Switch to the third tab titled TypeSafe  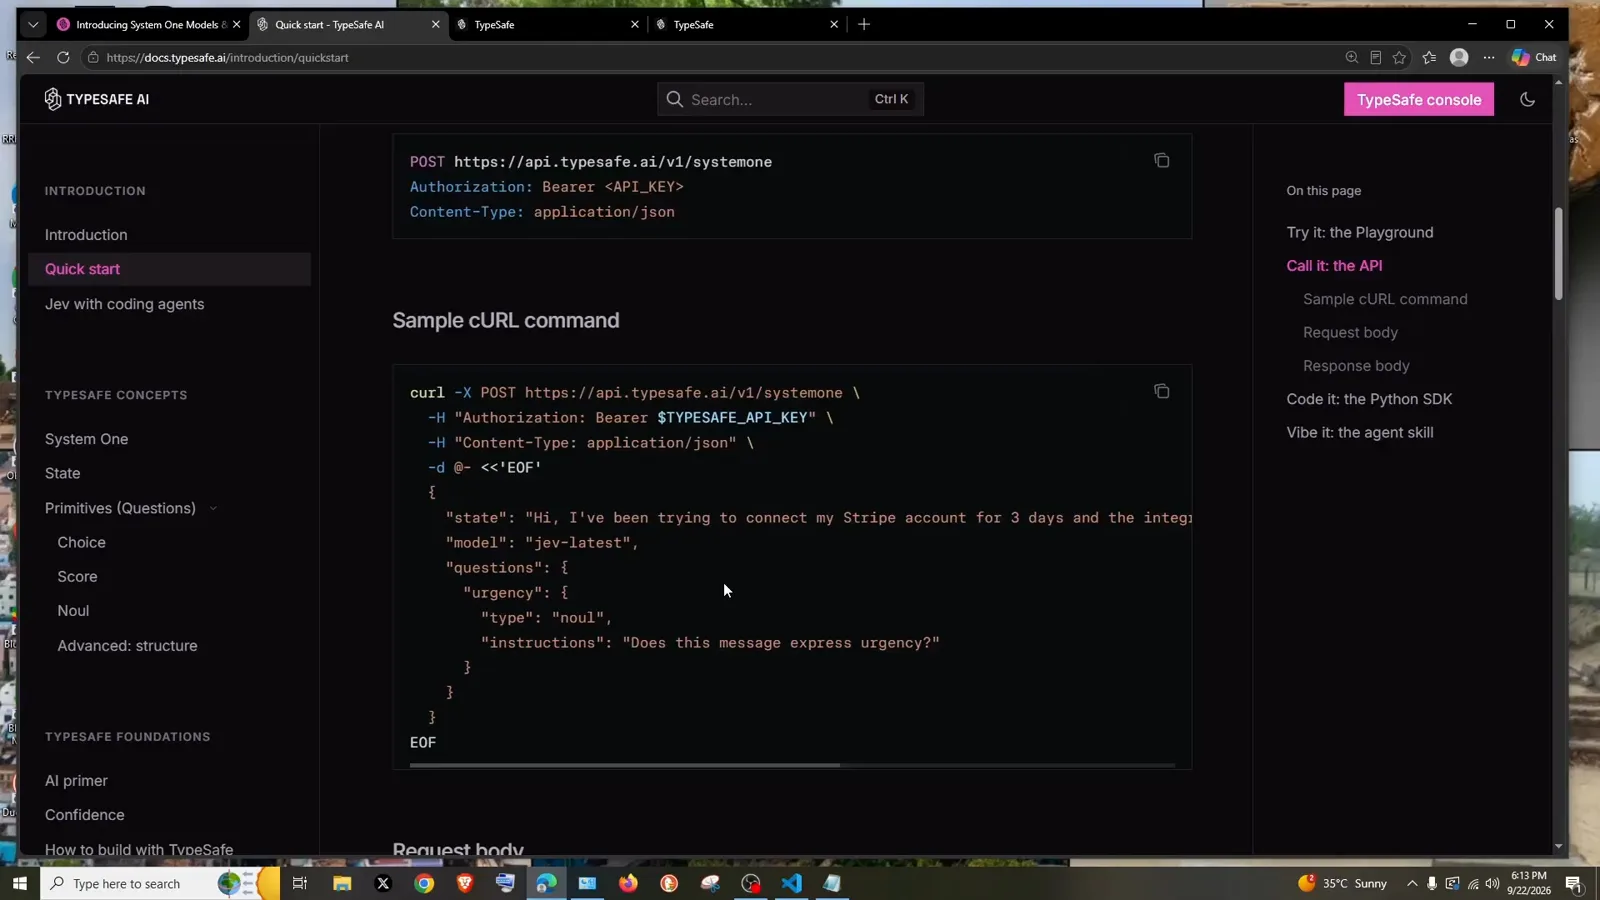click(x=548, y=24)
